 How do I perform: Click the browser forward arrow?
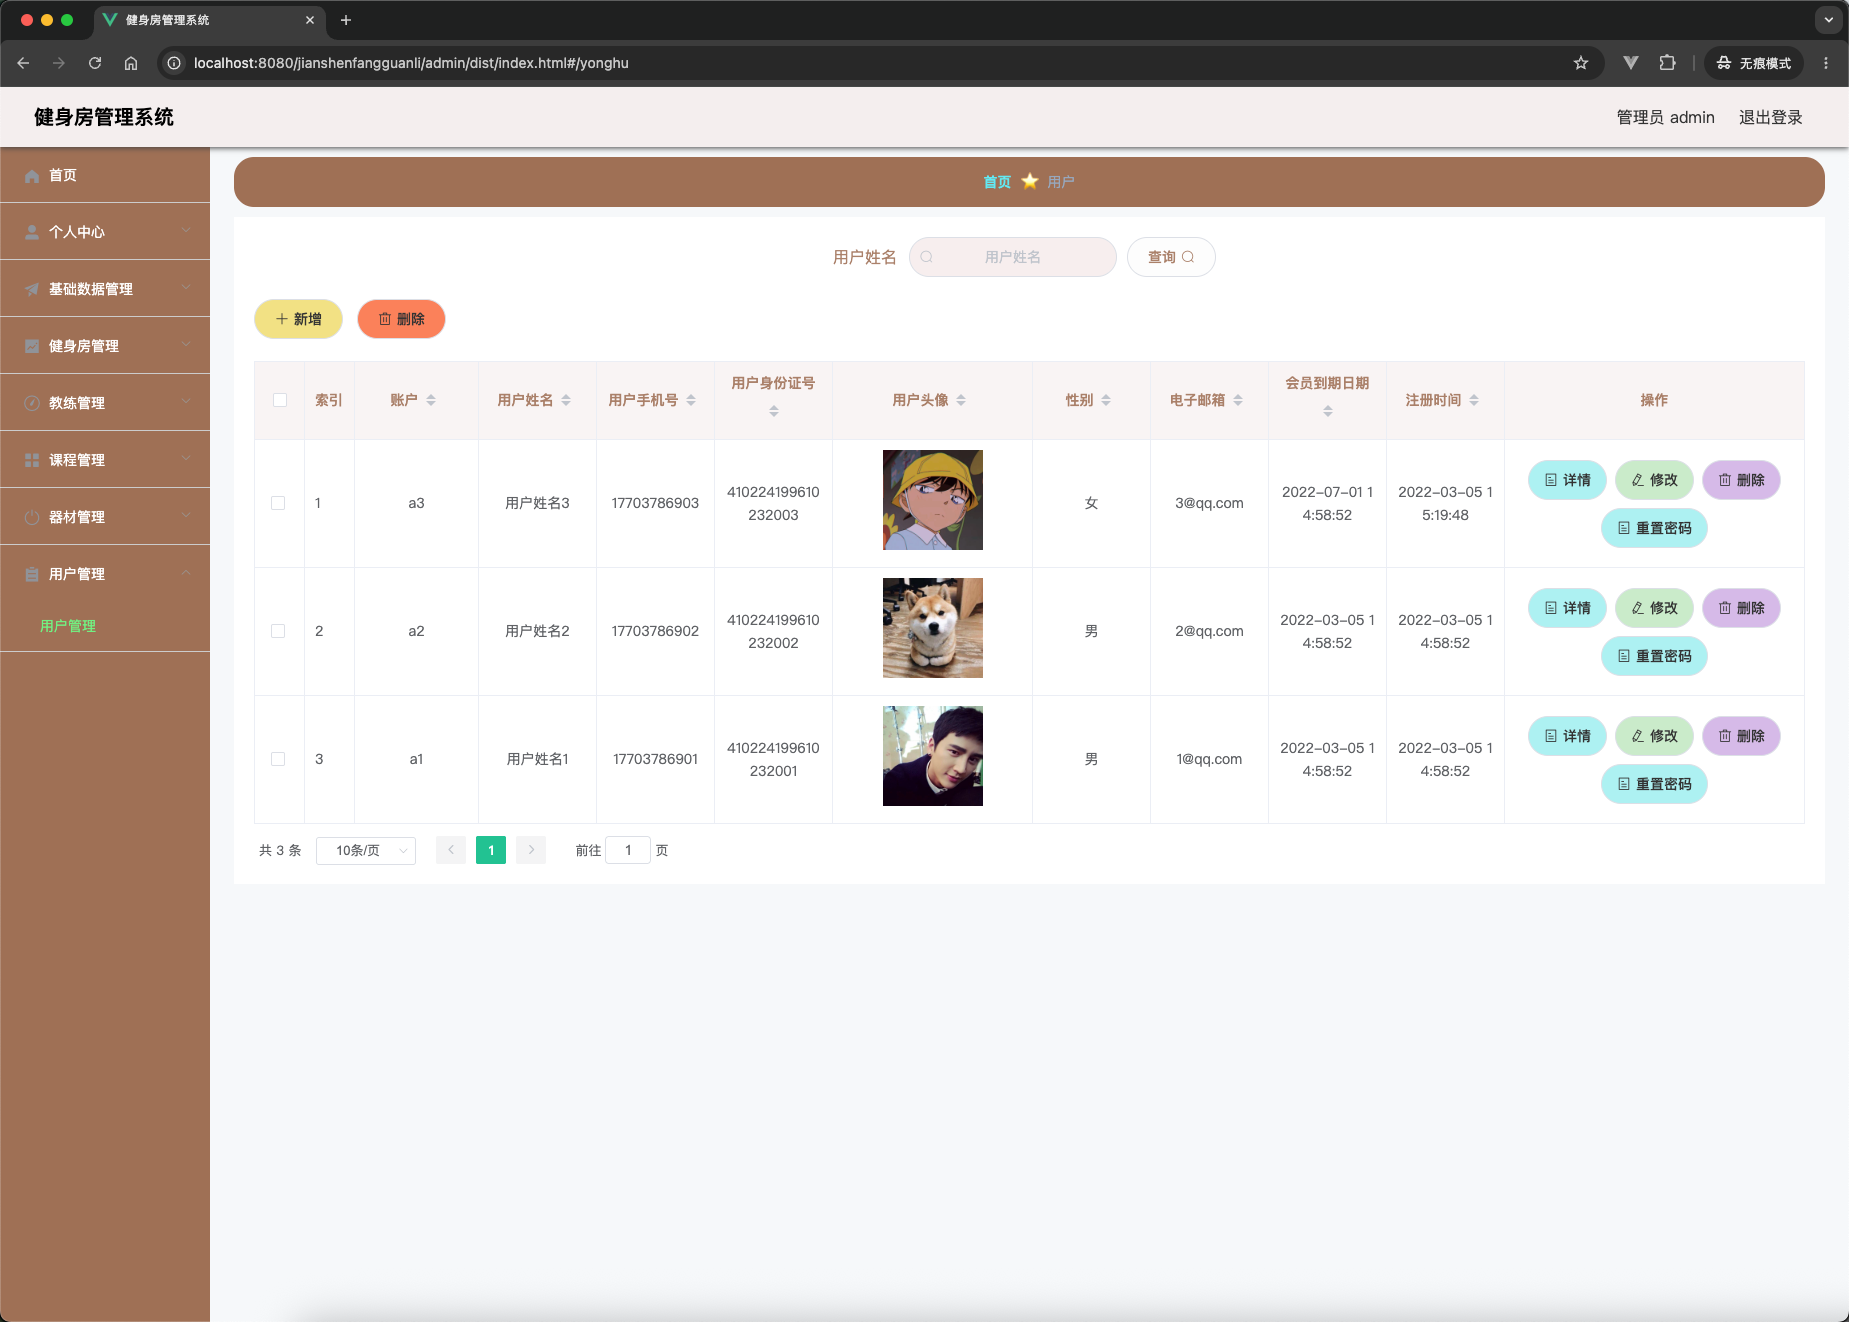59,63
